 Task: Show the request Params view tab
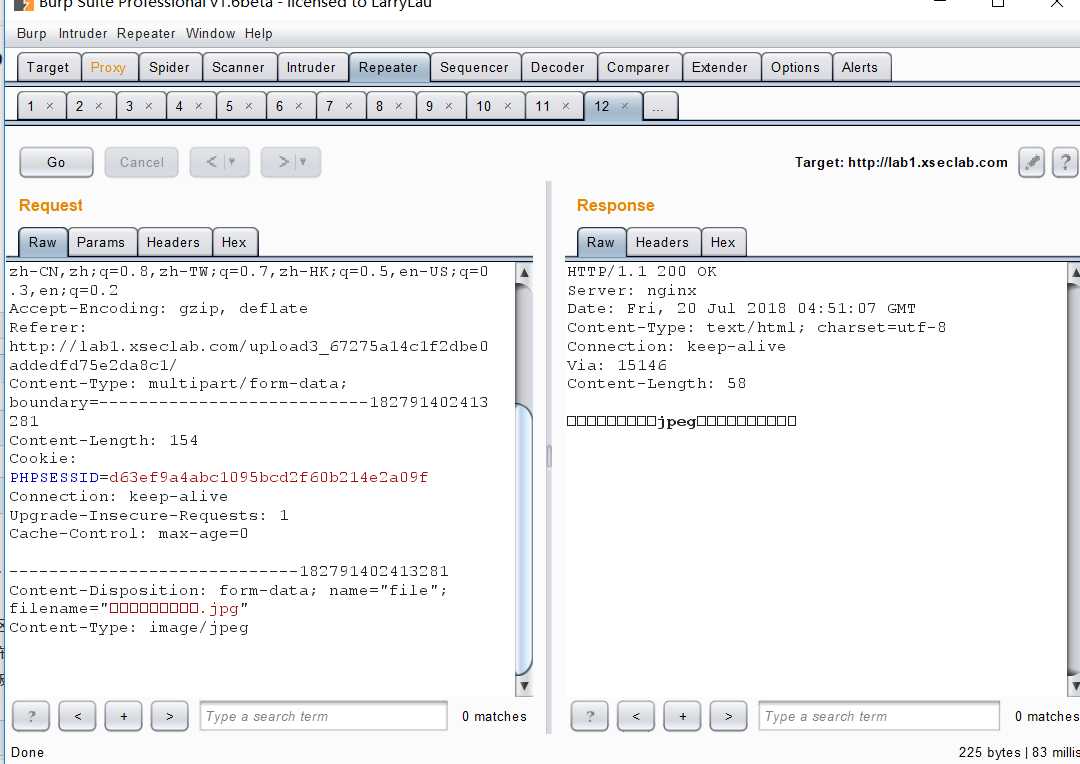tap(101, 242)
